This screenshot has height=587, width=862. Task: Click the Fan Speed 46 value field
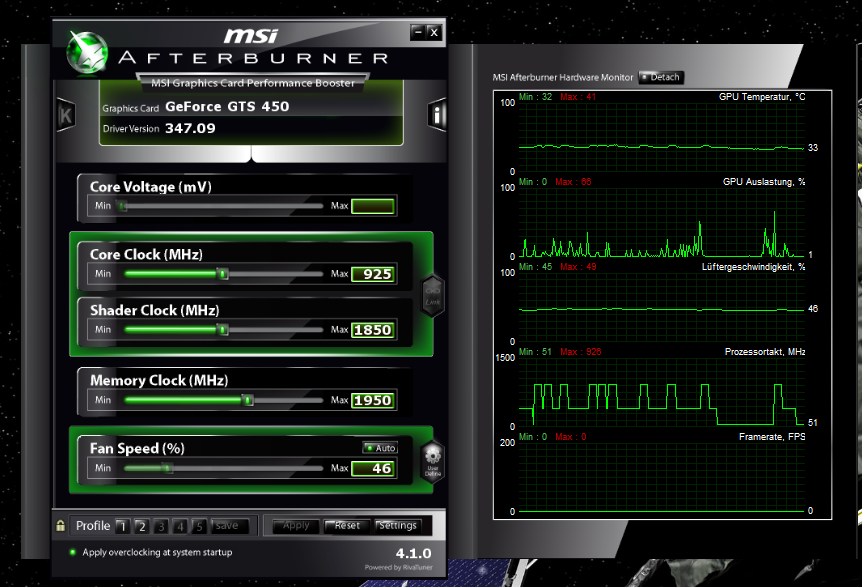[373, 468]
